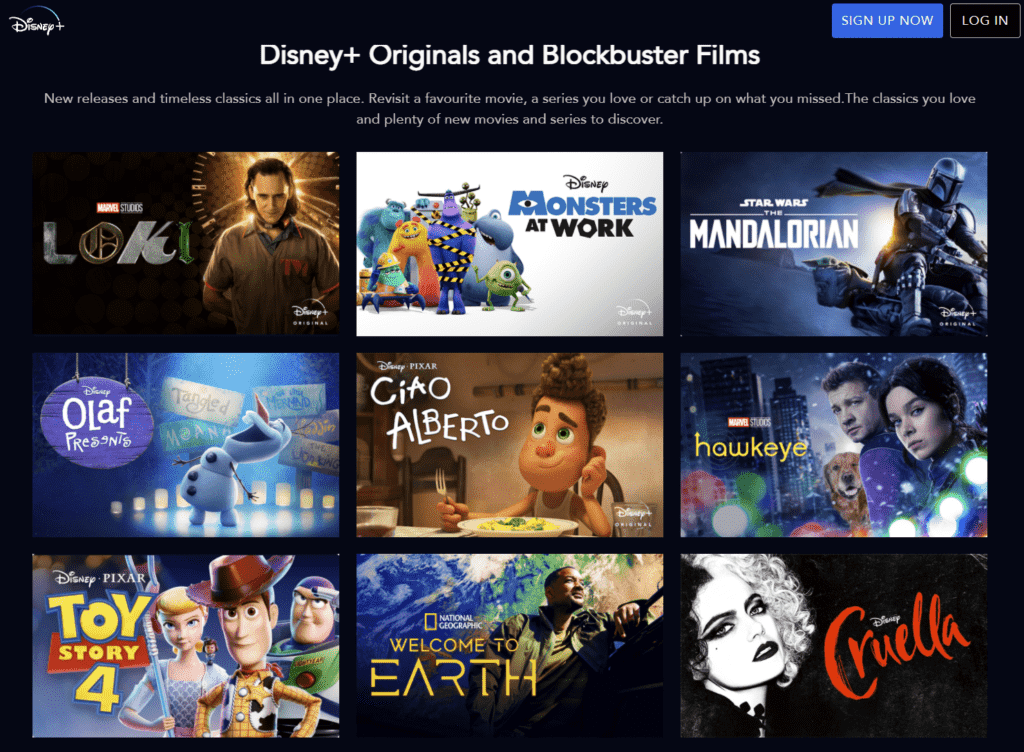The height and width of the screenshot is (752, 1024).
Task: Open the Olaf Presents tile
Action: pyautogui.click(x=185, y=445)
